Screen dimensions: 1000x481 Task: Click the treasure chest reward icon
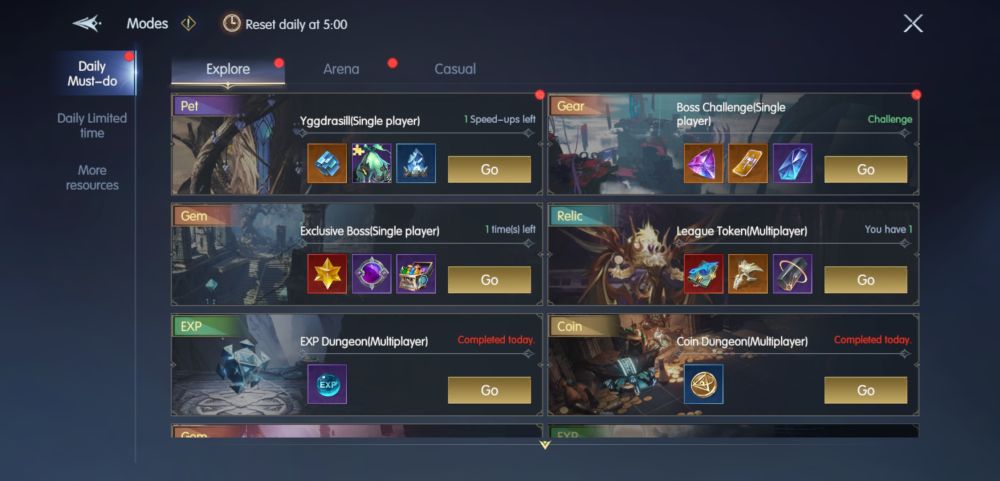click(416, 274)
